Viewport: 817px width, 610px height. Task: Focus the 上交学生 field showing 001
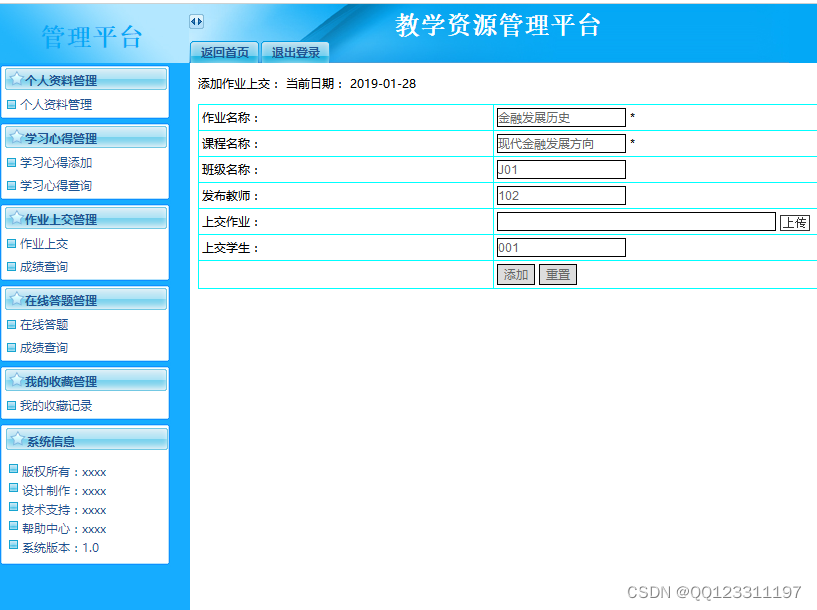point(561,247)
